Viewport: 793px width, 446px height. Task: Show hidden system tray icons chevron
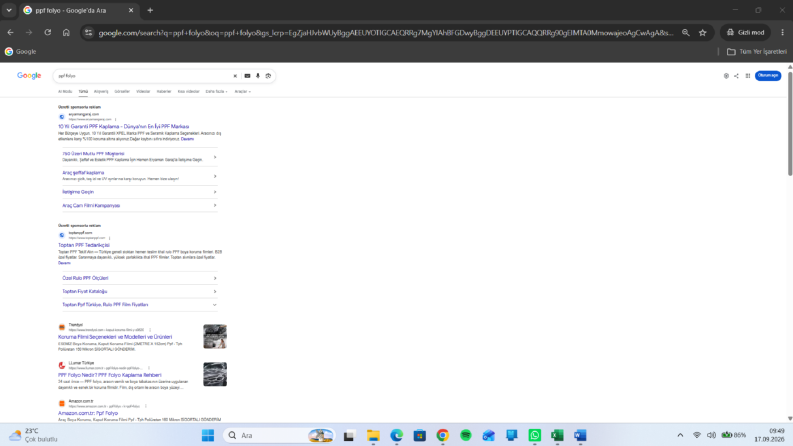click(x=680, y=435)
